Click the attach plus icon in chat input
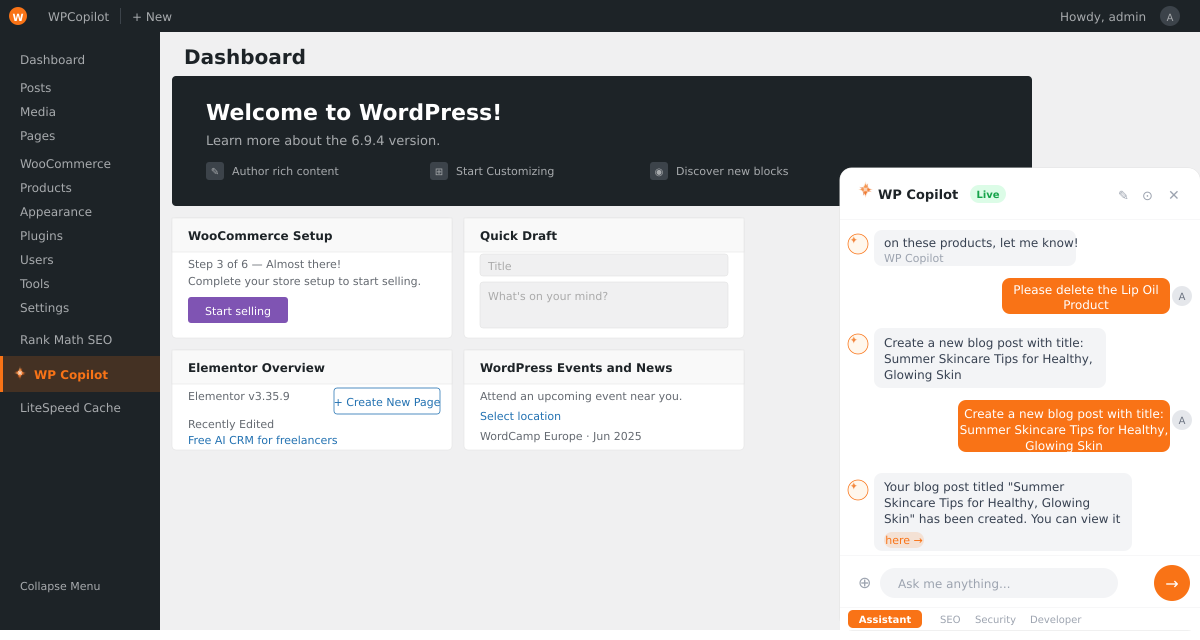This screenshot has height=640, width=1200. [864, 582]
